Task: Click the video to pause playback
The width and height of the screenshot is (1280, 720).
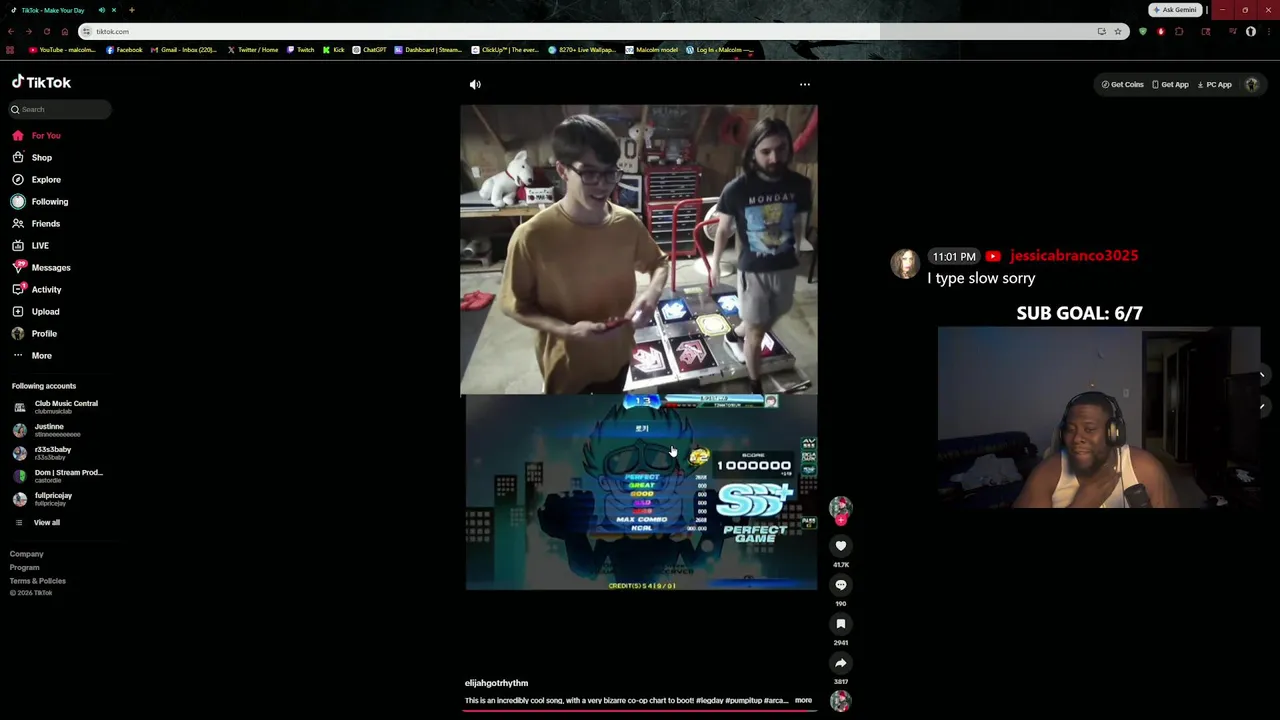Action: [638, 348]
